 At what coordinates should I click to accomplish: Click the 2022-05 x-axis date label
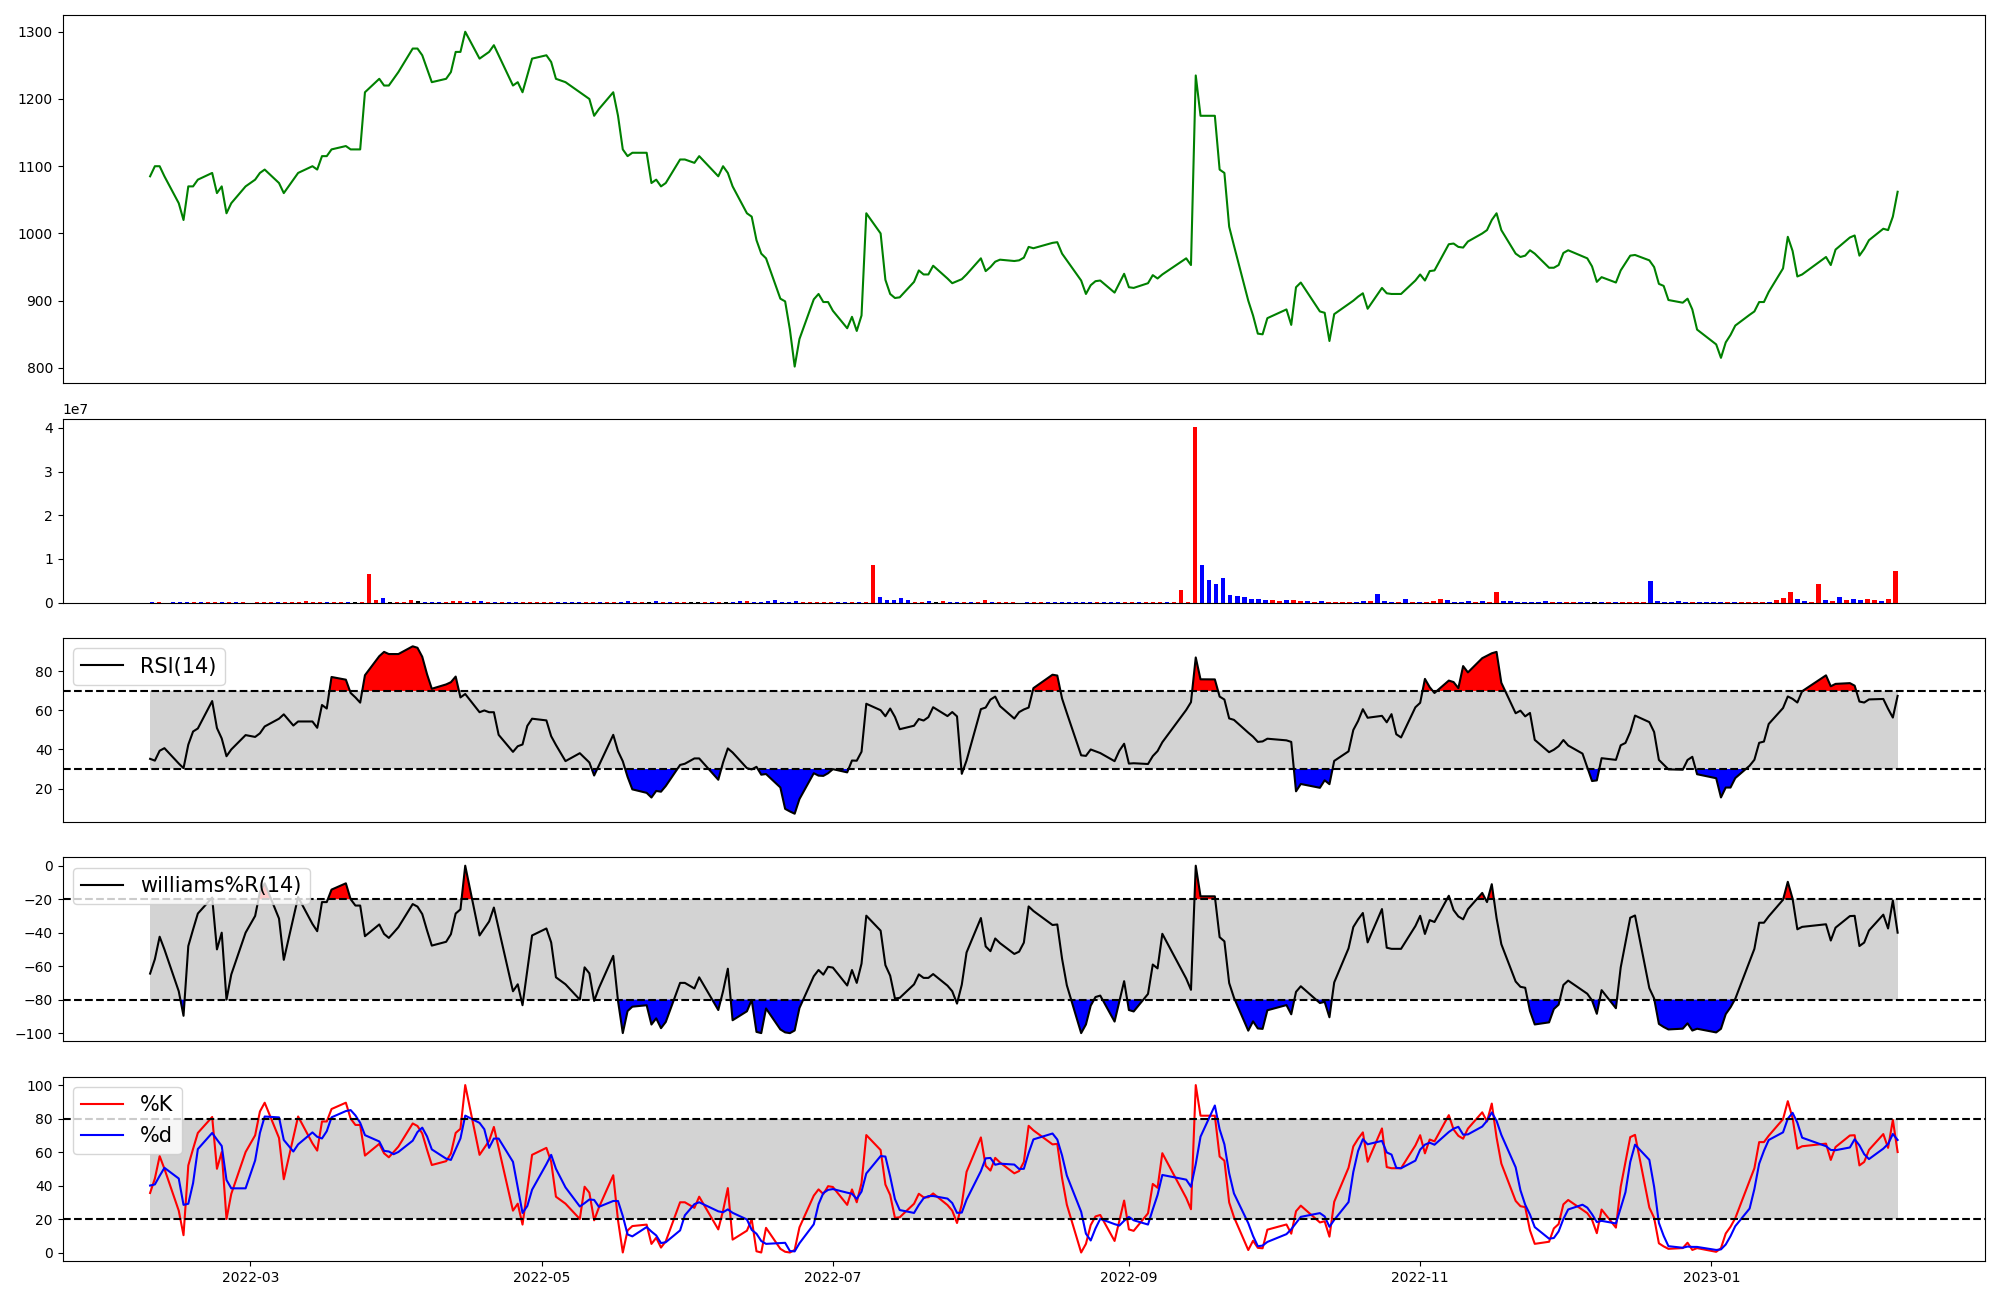point(541,1277)
